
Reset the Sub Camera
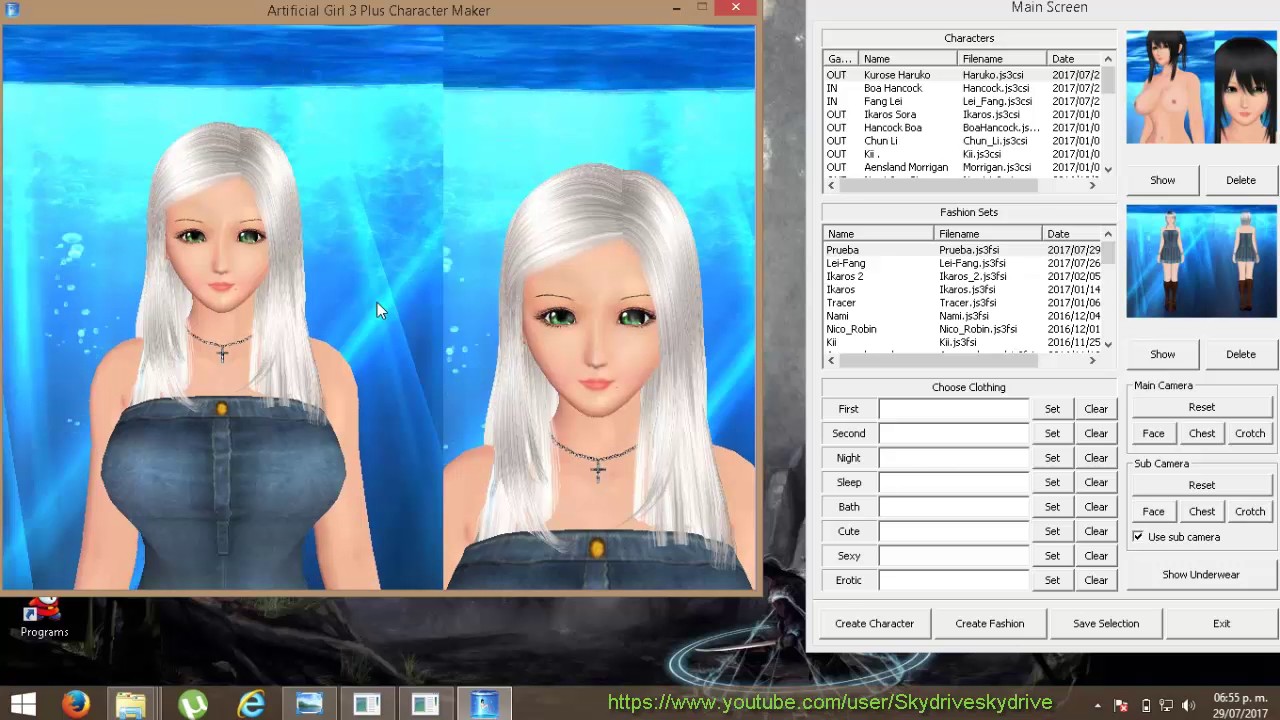pyautogui.click(x=1201, y=485)
